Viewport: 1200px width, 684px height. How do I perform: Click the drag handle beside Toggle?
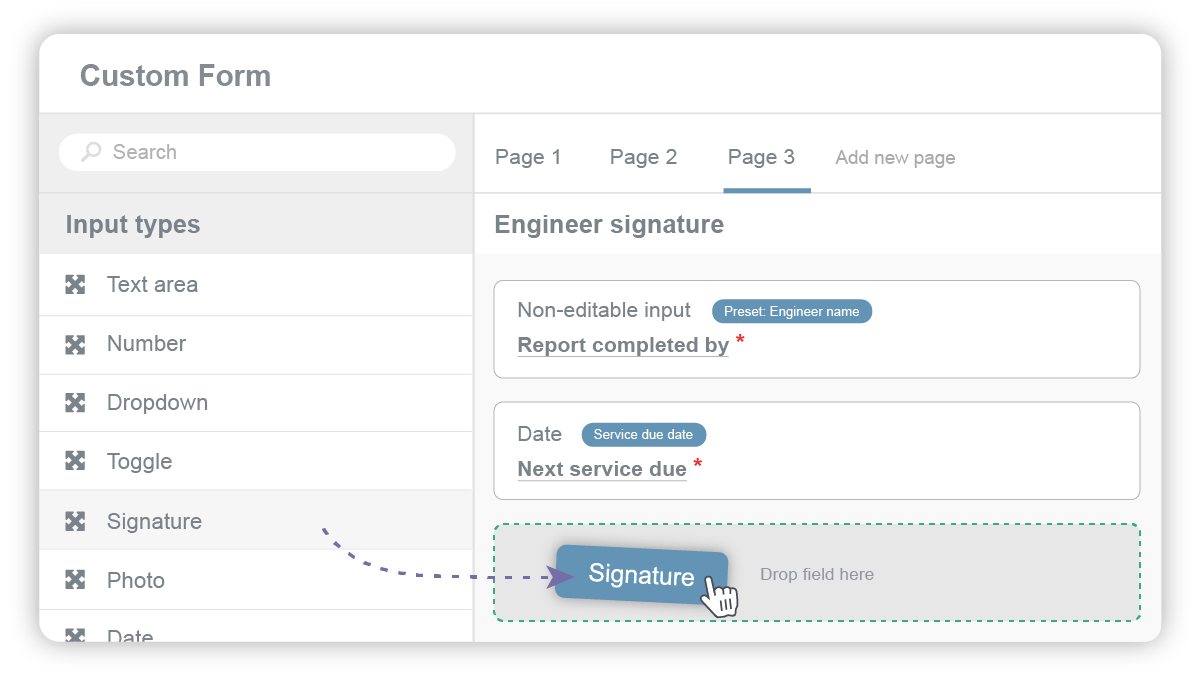76,461
